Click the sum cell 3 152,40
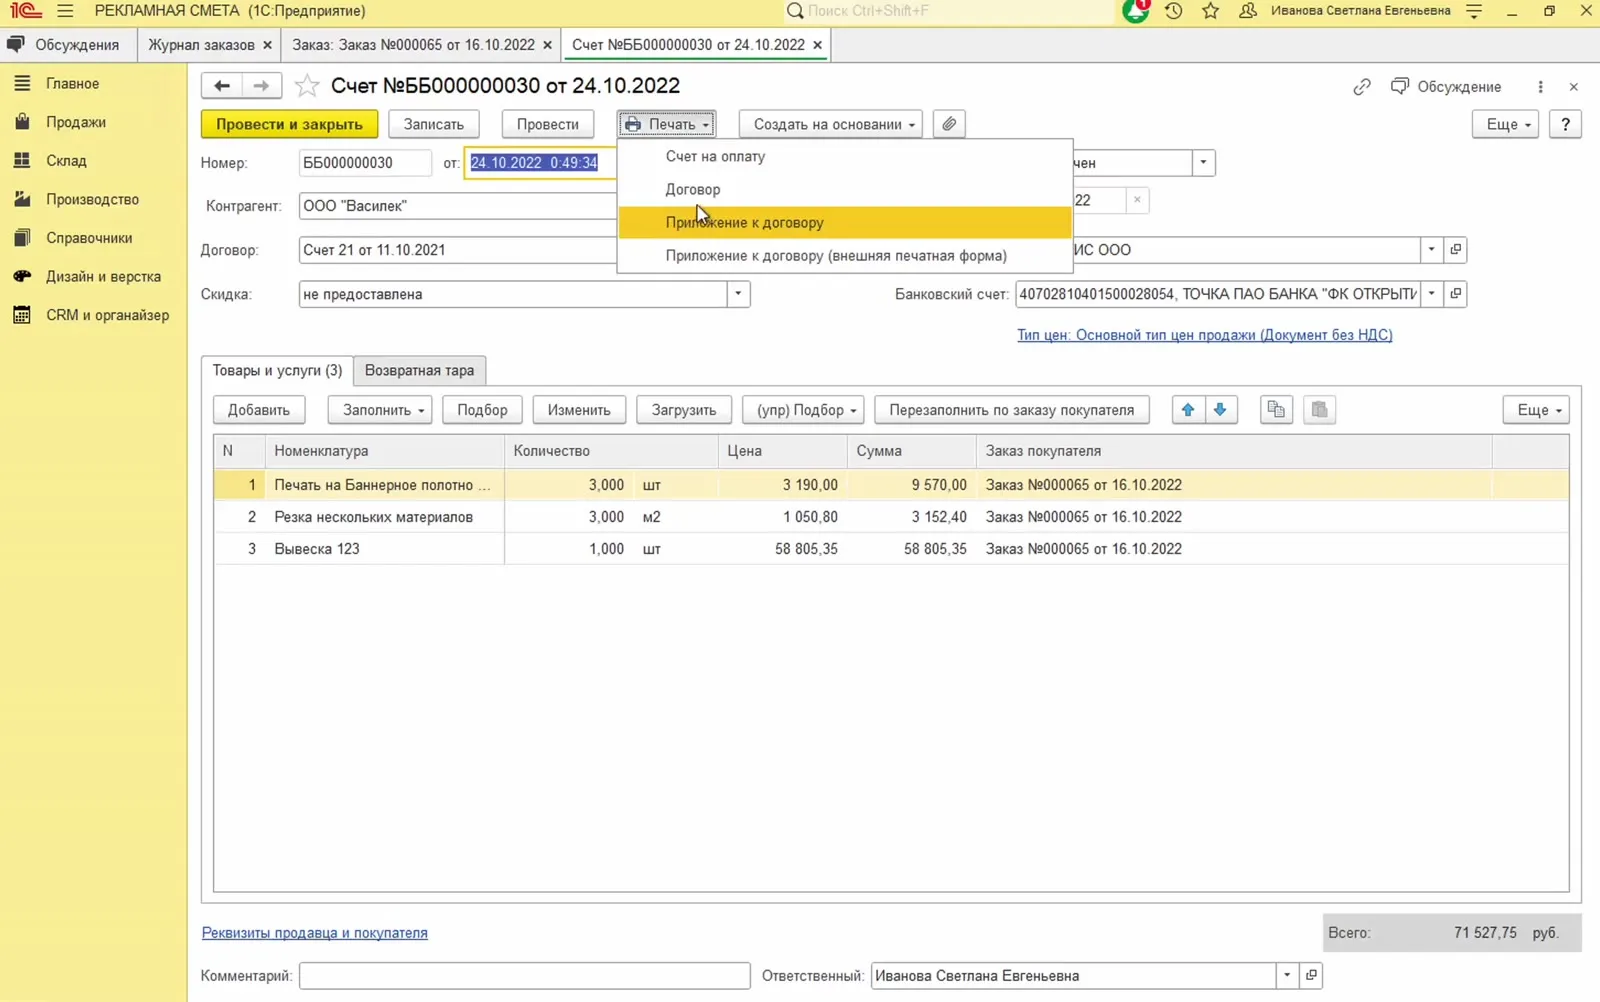 [x=911, y=517]
